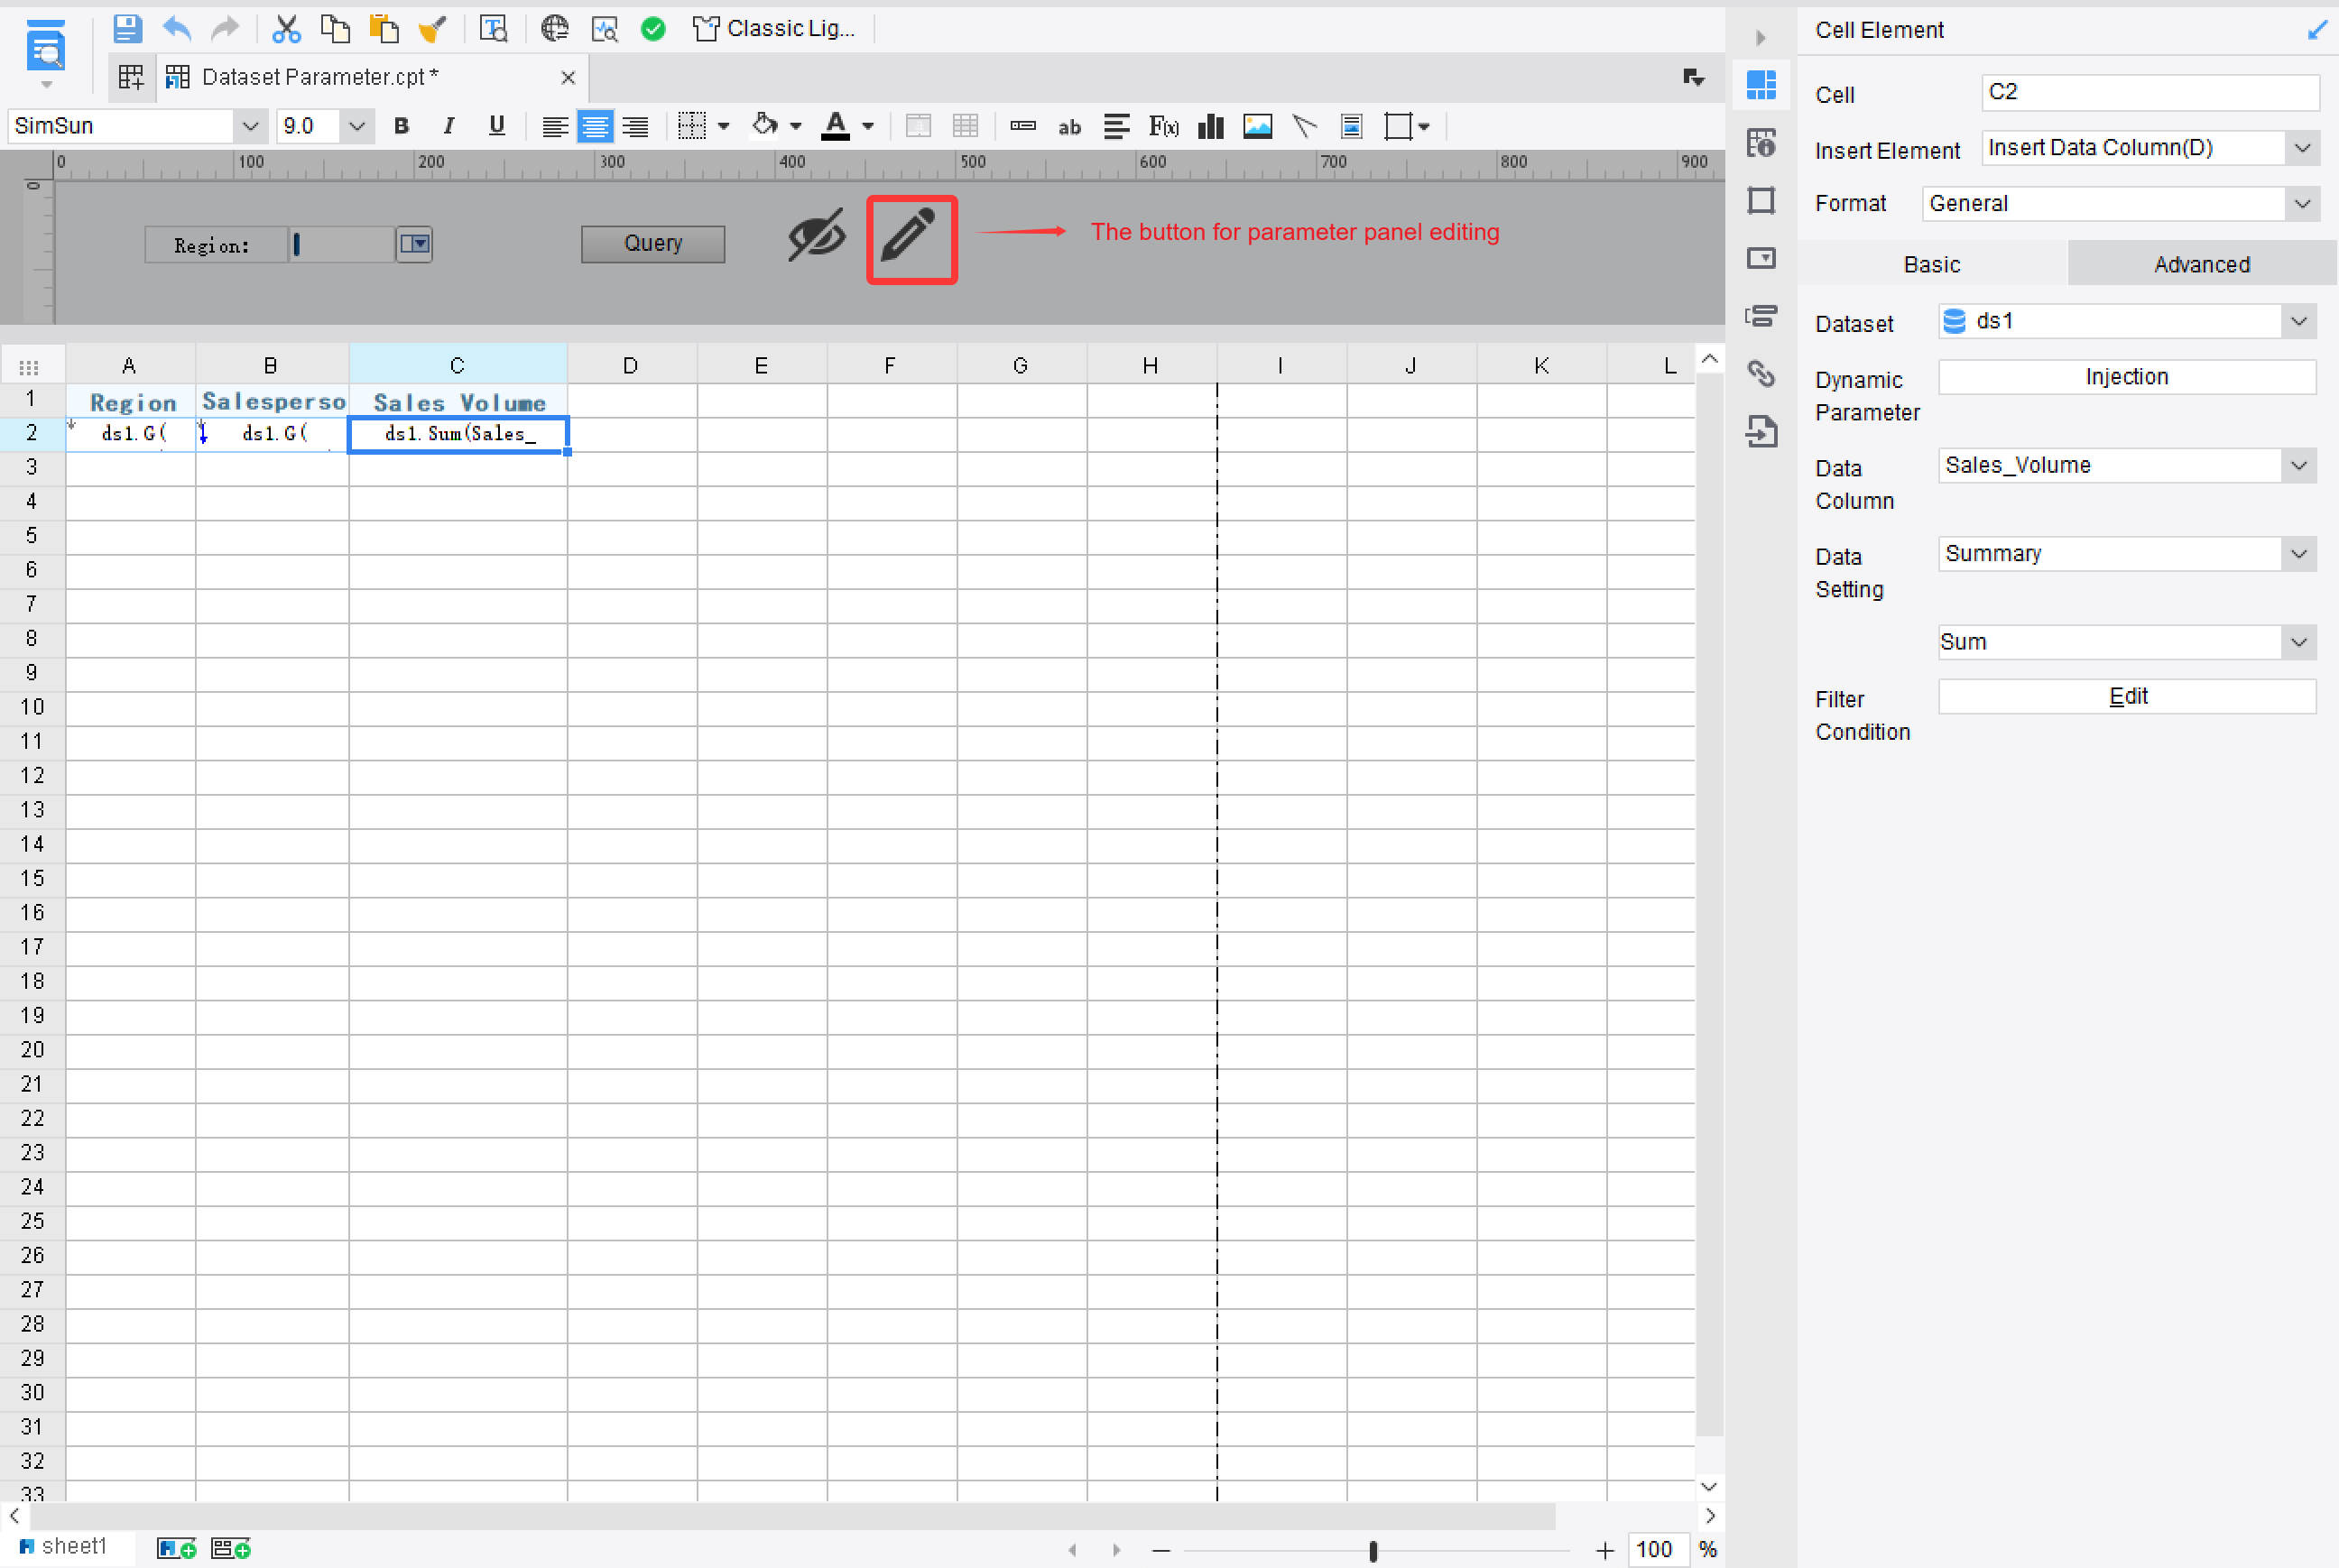
Task: Insert a chart from the toolbar
Action: coord(1210,126)
